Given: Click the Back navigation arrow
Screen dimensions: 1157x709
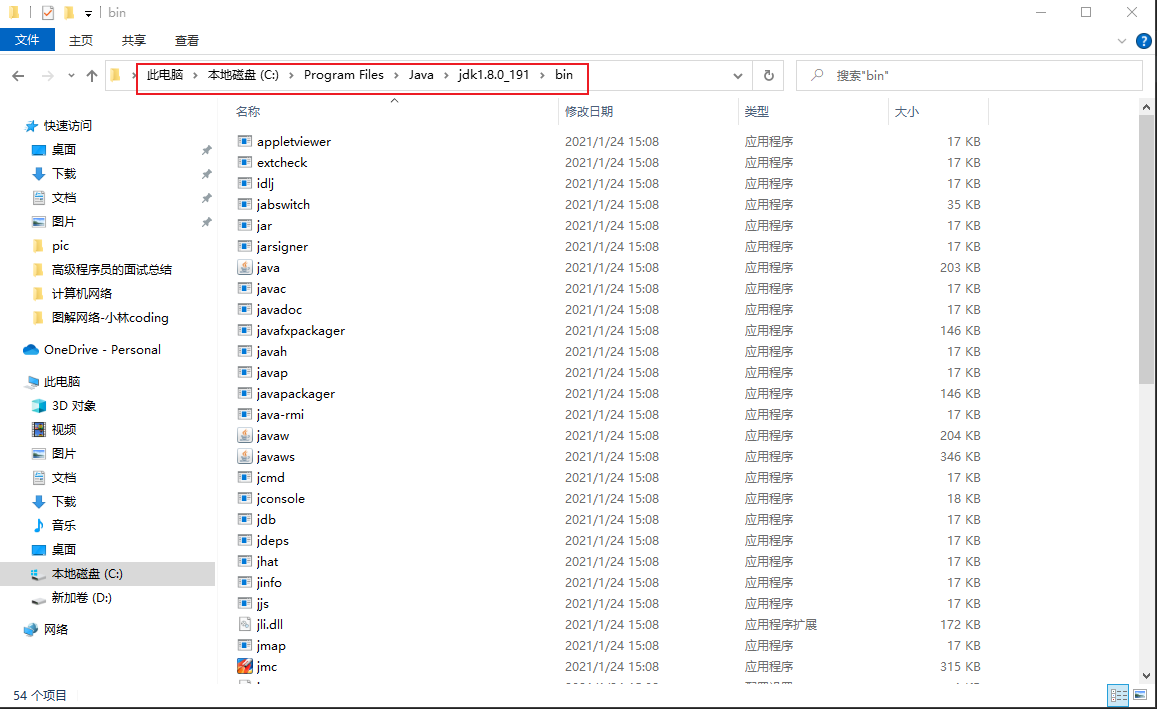Looking at the screenshot, I should 18,75.
